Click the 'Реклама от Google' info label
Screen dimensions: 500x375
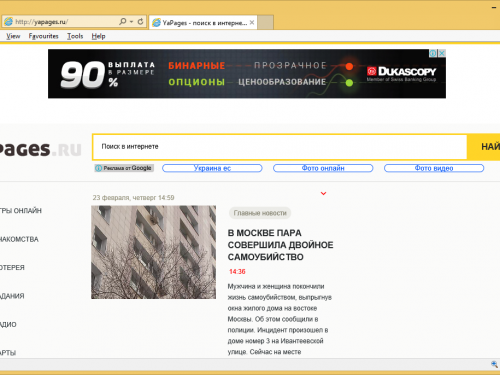(124, 168)
